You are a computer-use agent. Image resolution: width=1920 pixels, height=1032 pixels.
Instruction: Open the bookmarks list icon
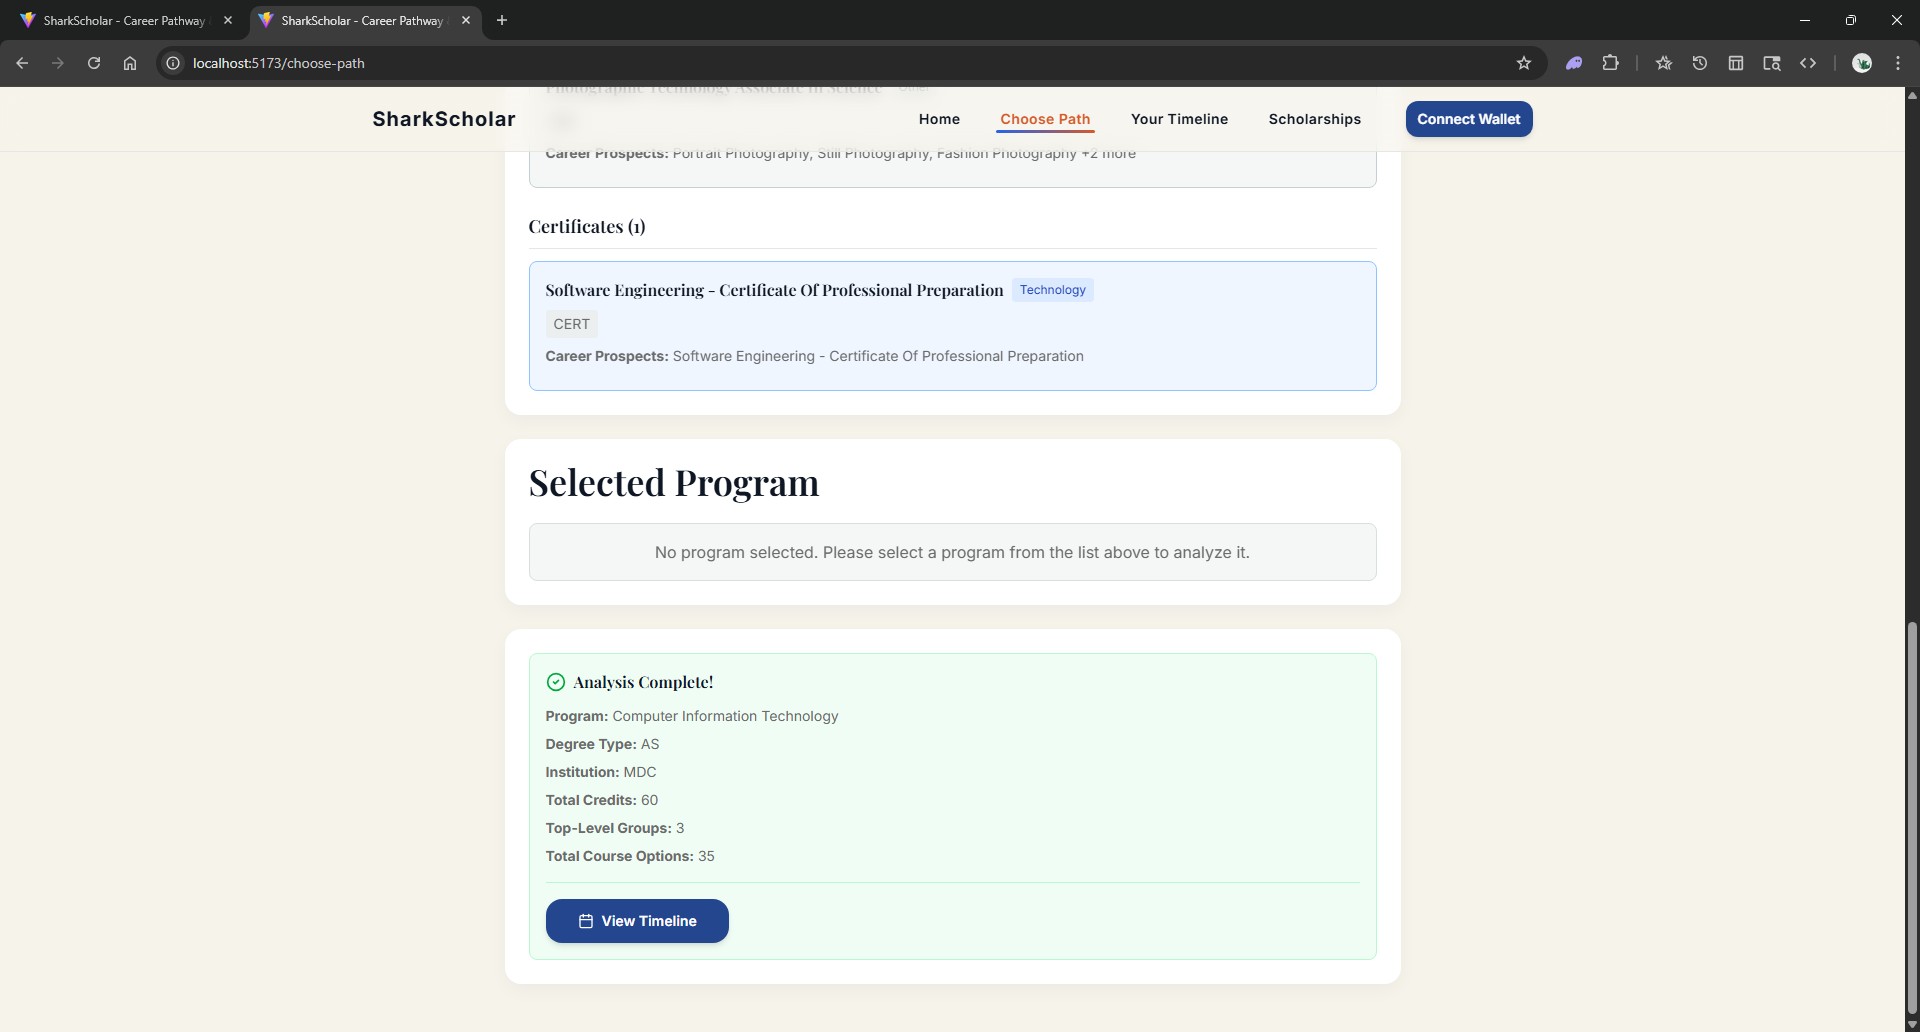click(1664, 63)
